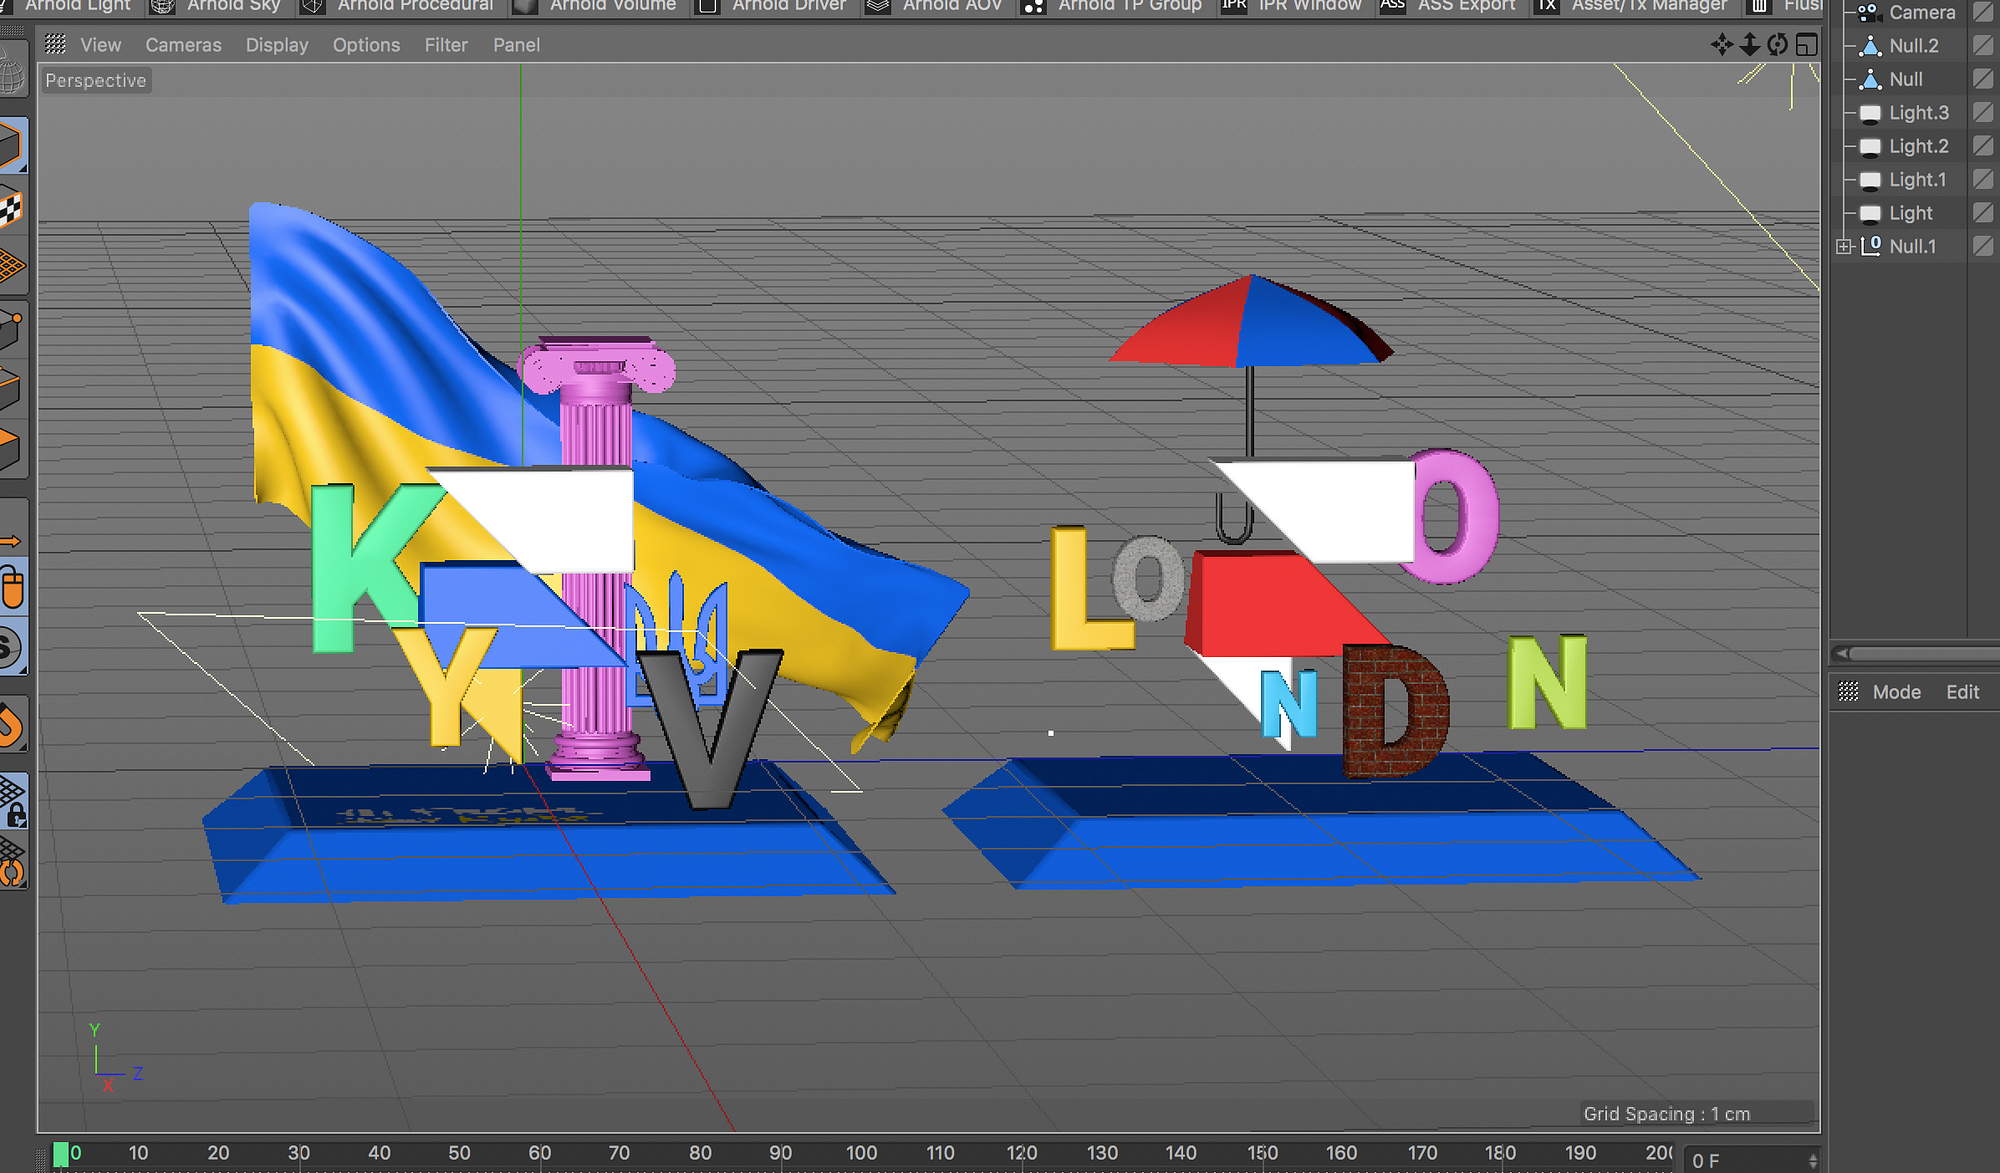Image resolution: width=2000 pixels, height=1173 pixels.
Task: Click the Flush caches trash icon
Action: coord(1758,5)
